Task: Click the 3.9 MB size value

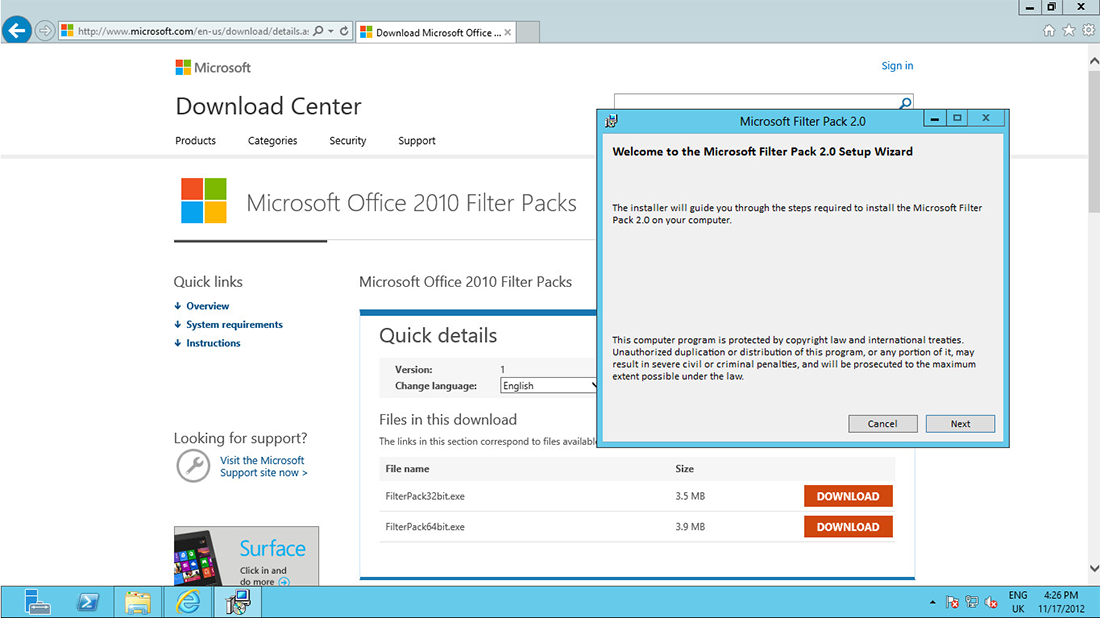Action: pyautogui.click(x=690, y=527)
